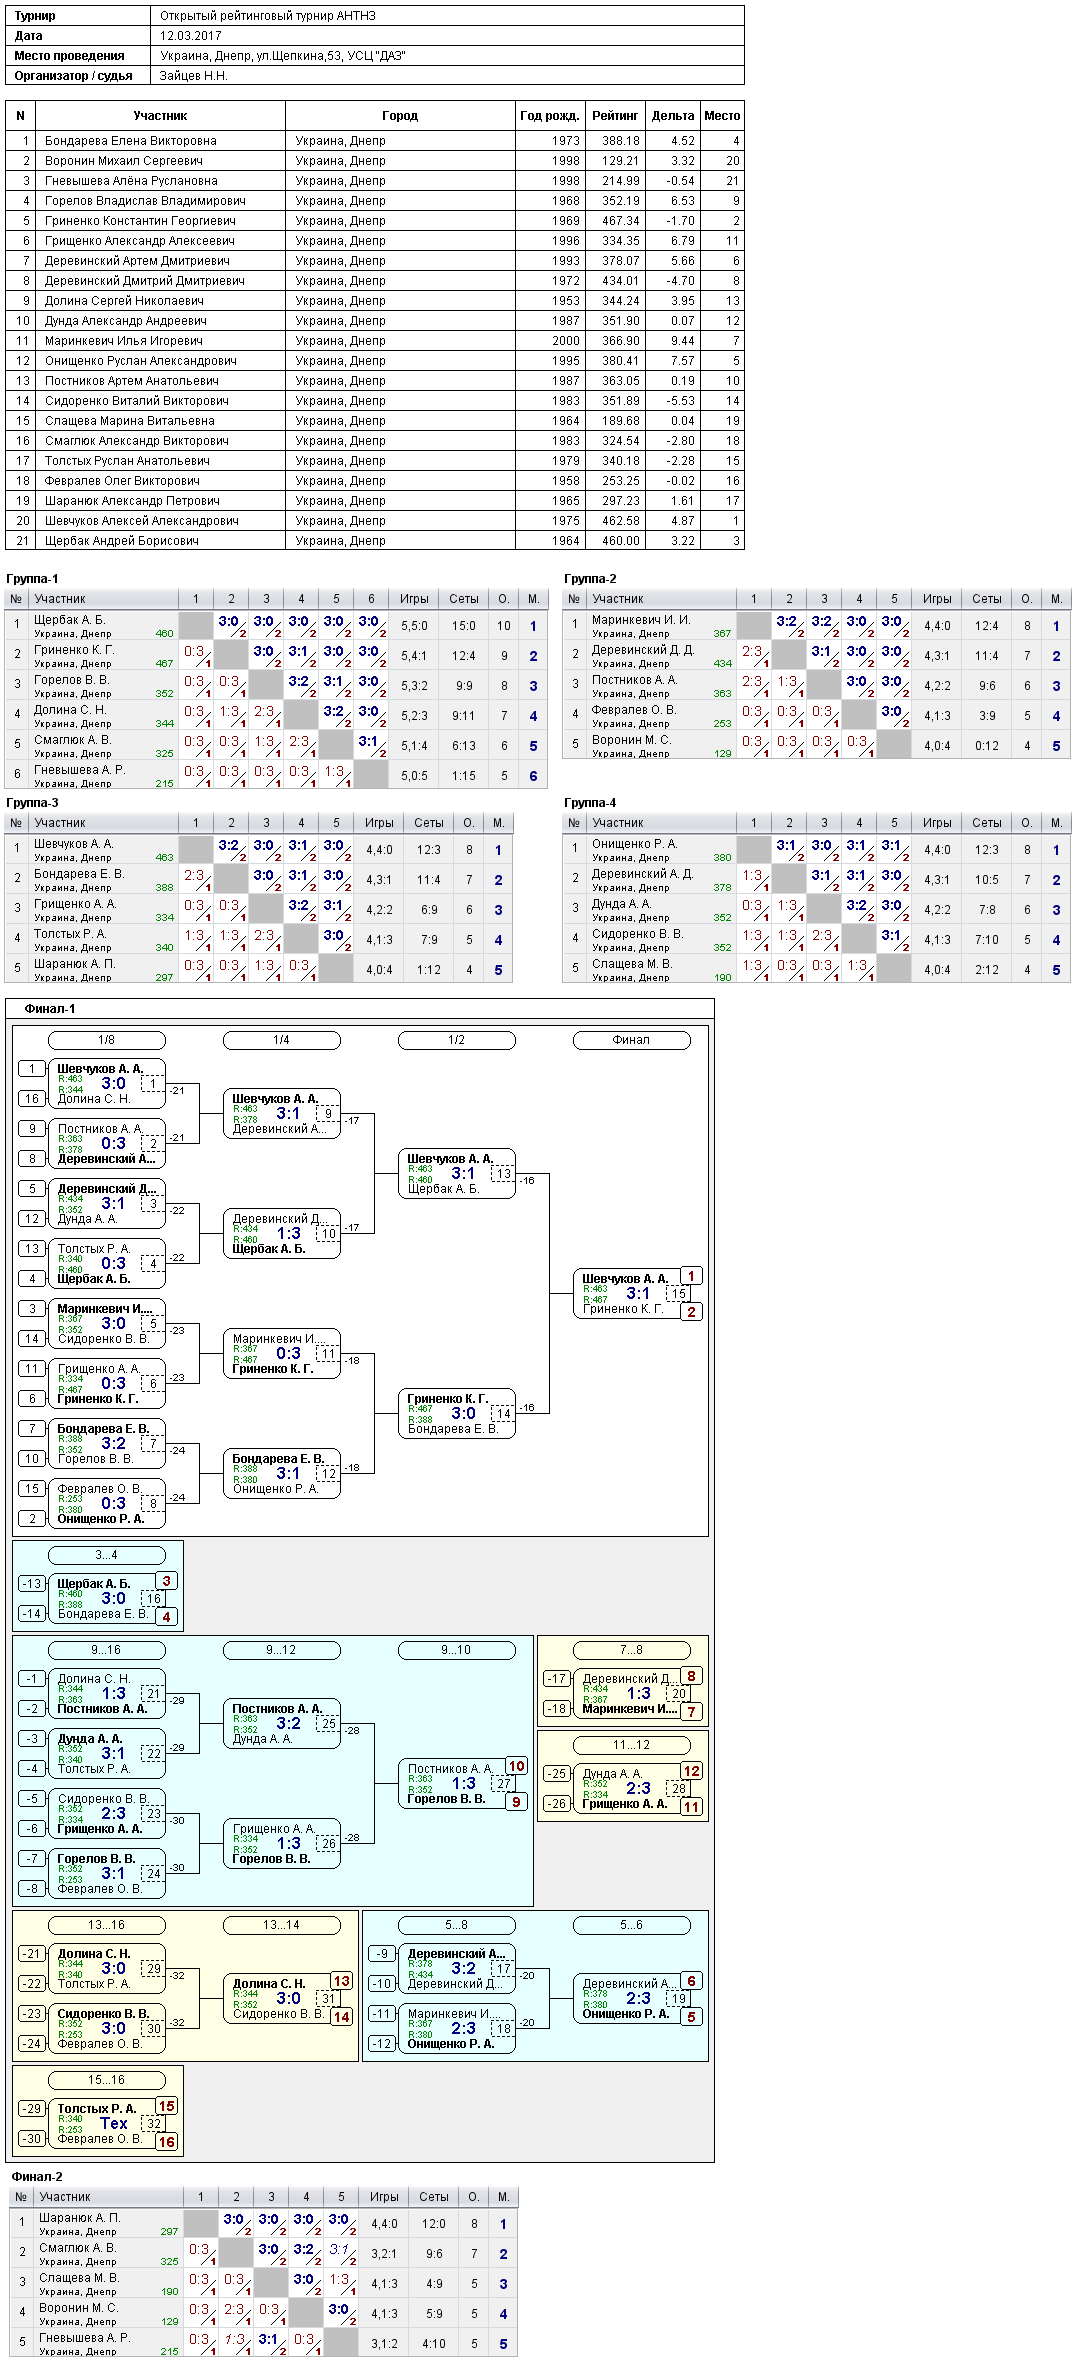The height and width of the screenshot is (2362, 1081).
Task: Click the '9...16' bracket label
Action: click(106, 1650)
